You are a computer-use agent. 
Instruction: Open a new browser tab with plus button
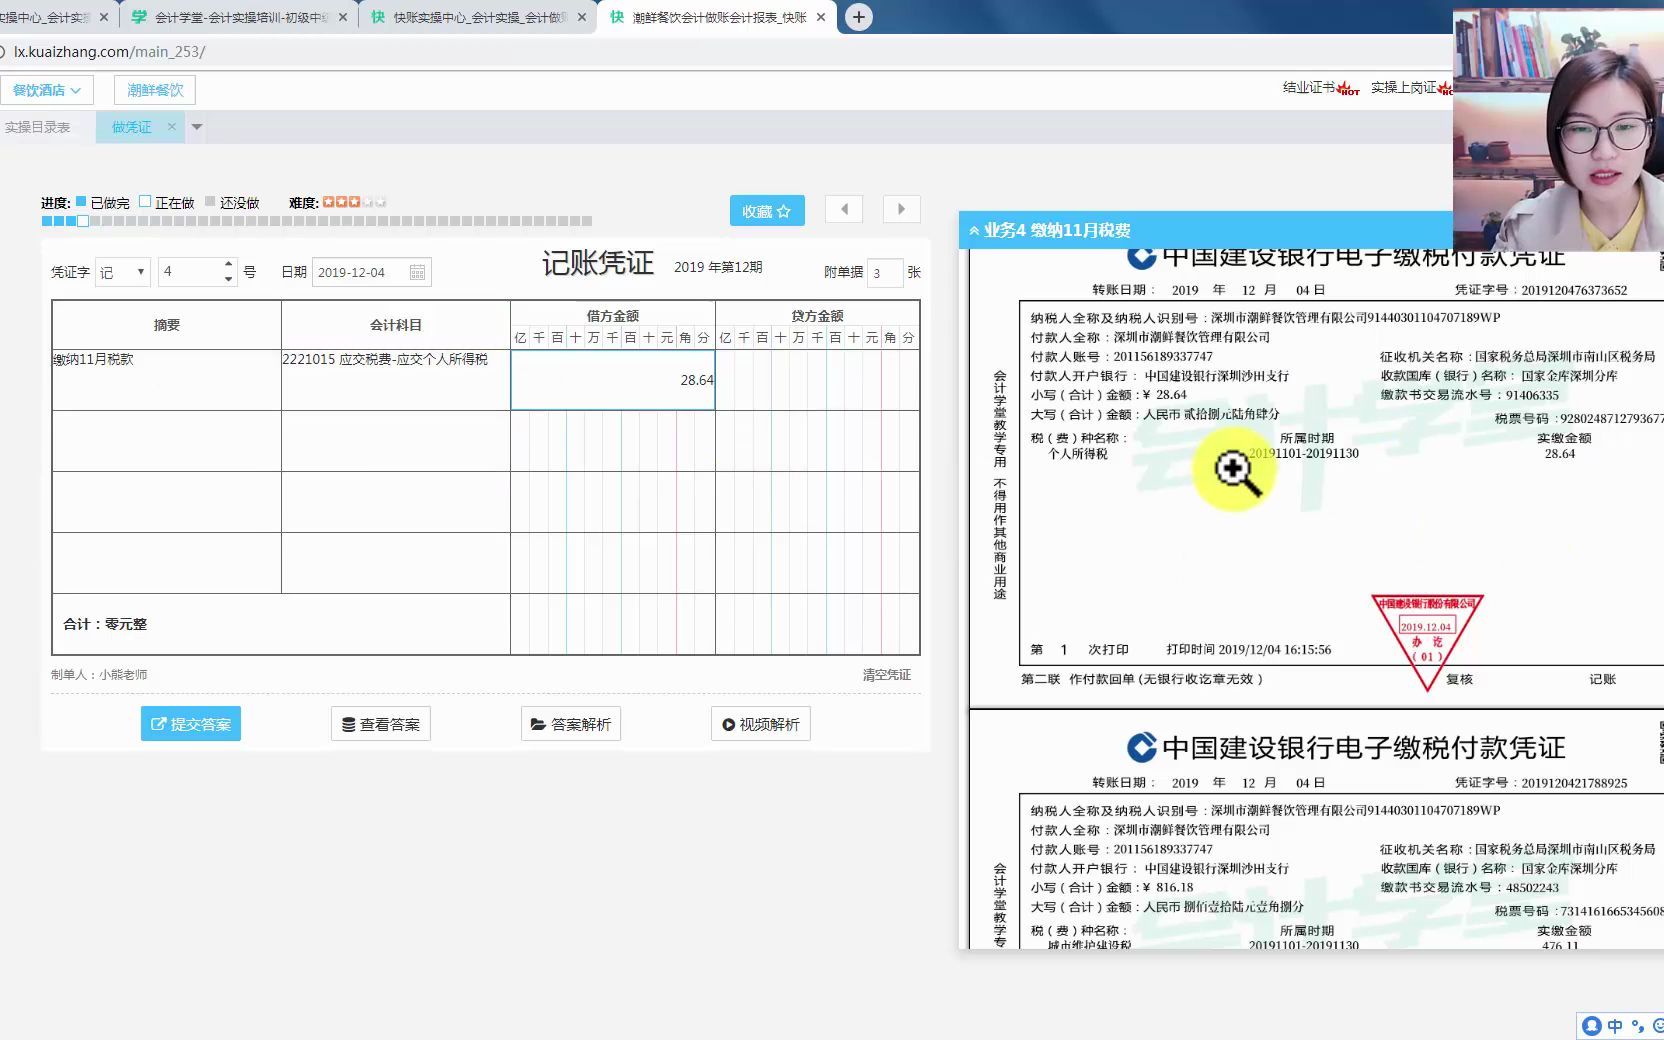tap(858, 17)
